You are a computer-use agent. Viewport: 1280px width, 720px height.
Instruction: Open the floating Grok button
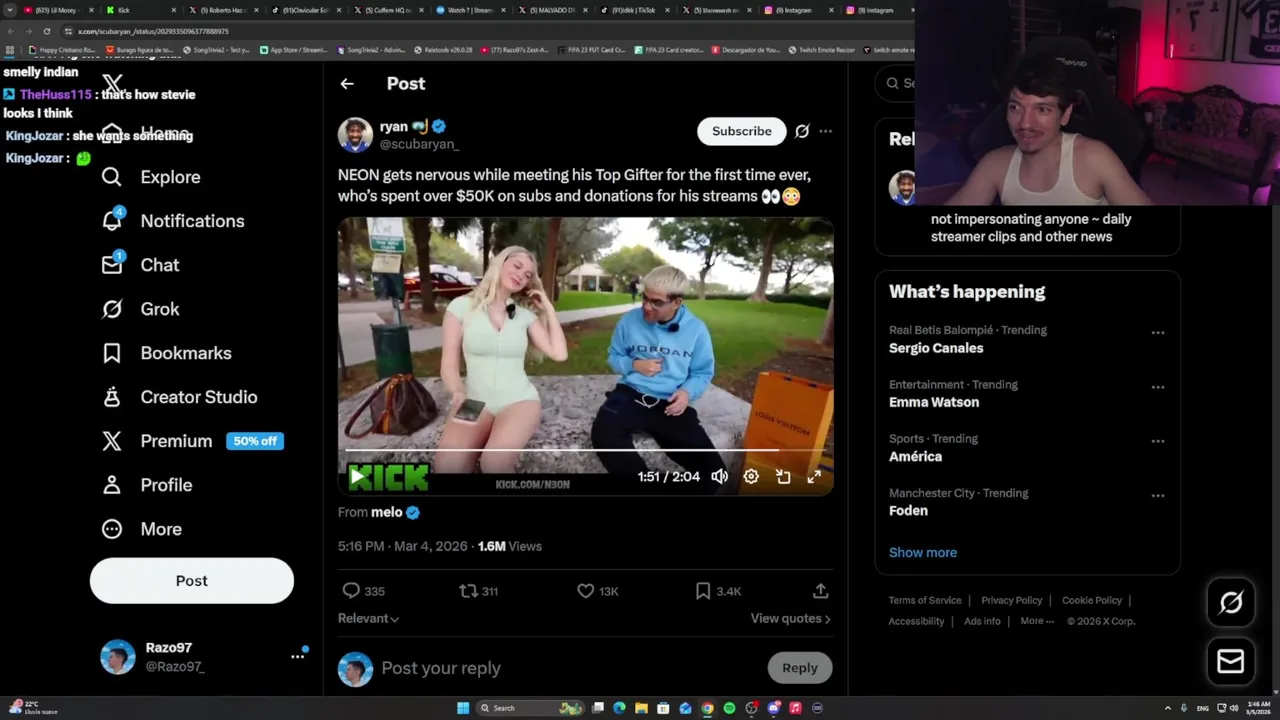pyautogui.click(x=1231, y=602)
